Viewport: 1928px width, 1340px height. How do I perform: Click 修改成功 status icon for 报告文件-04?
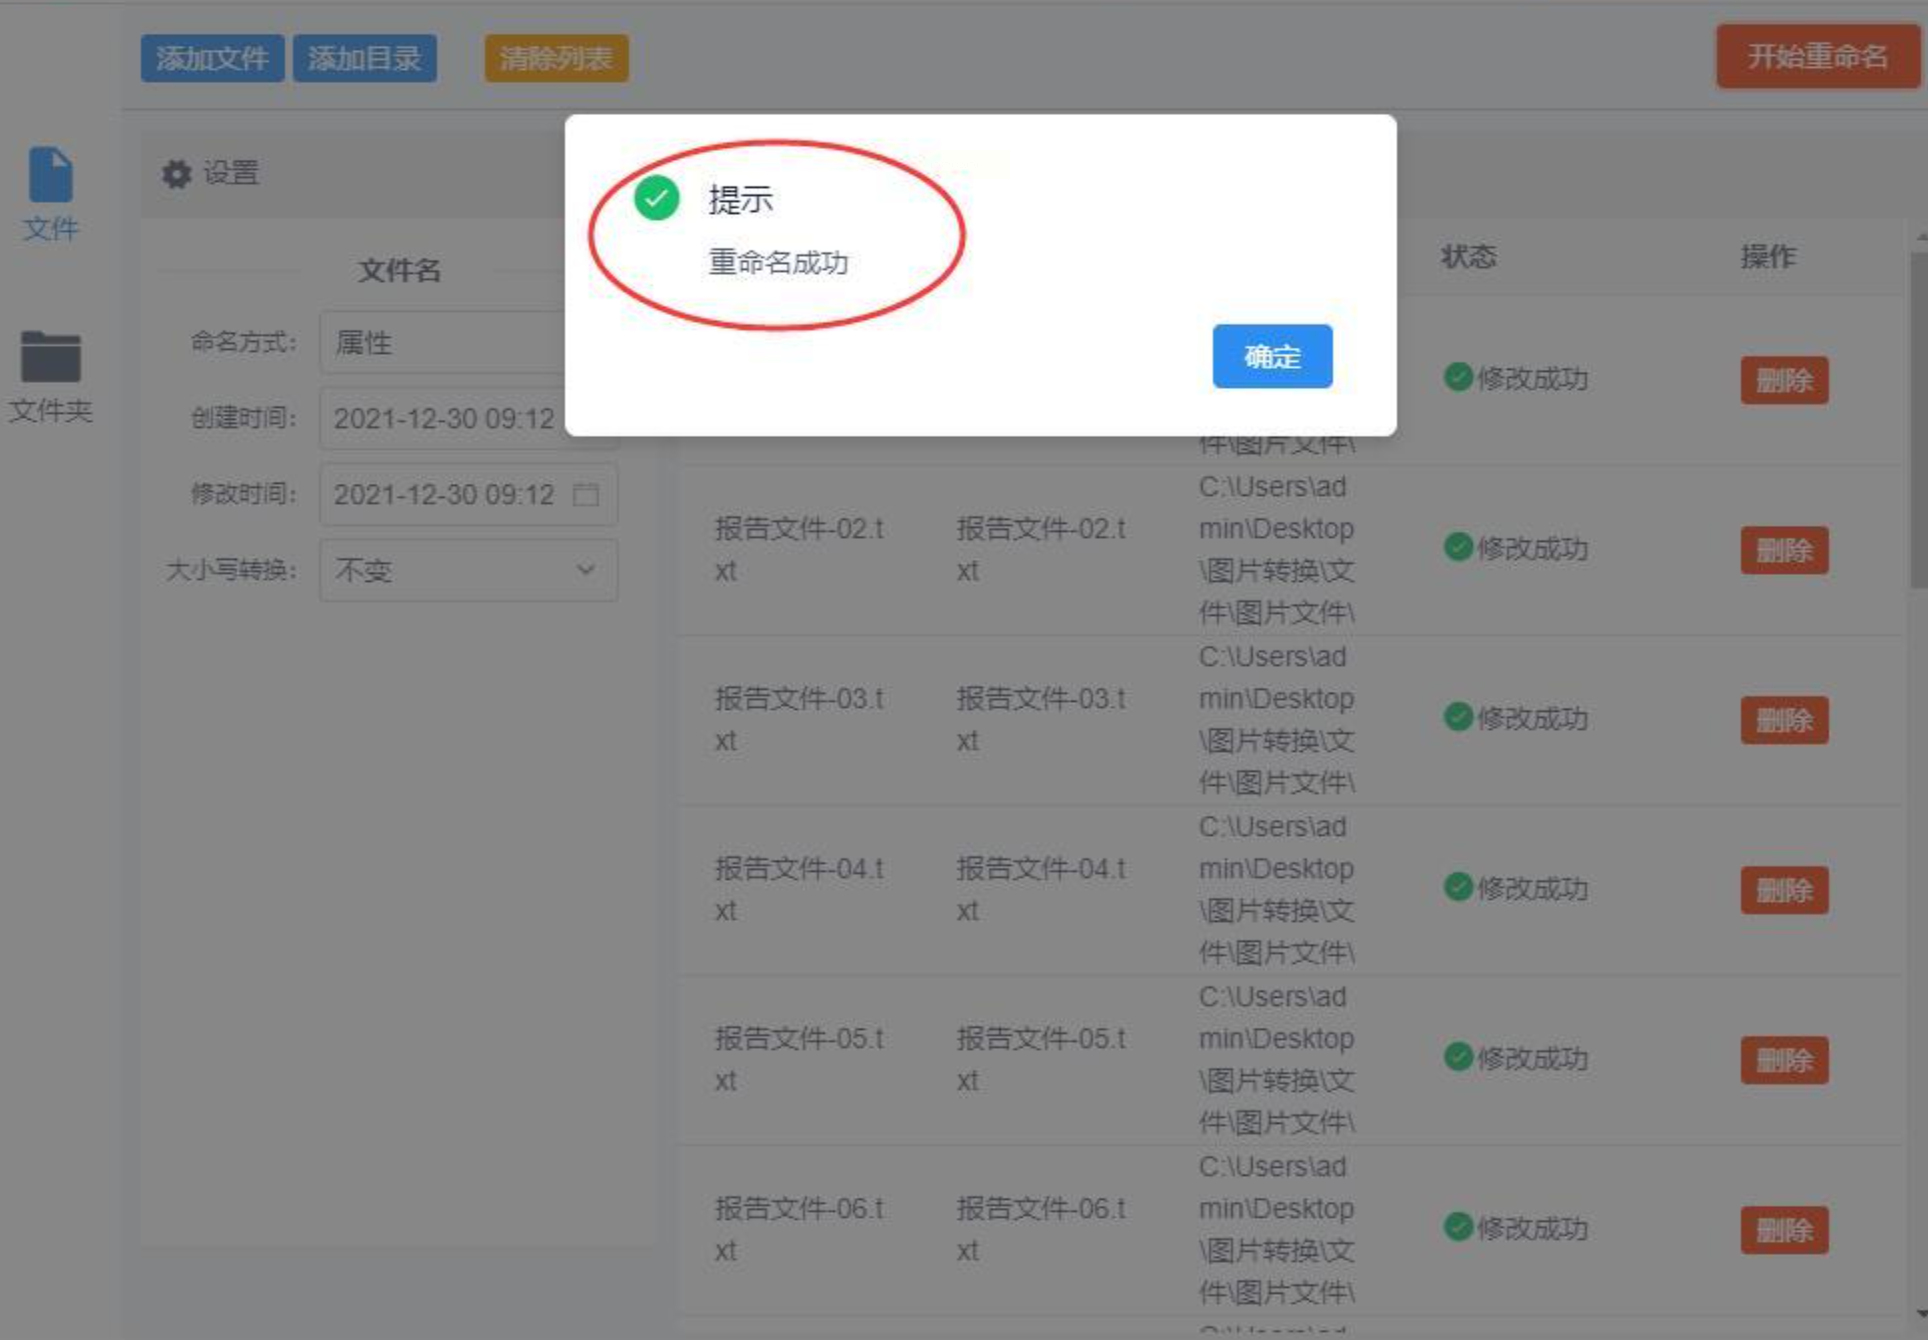coord(1458,887)
